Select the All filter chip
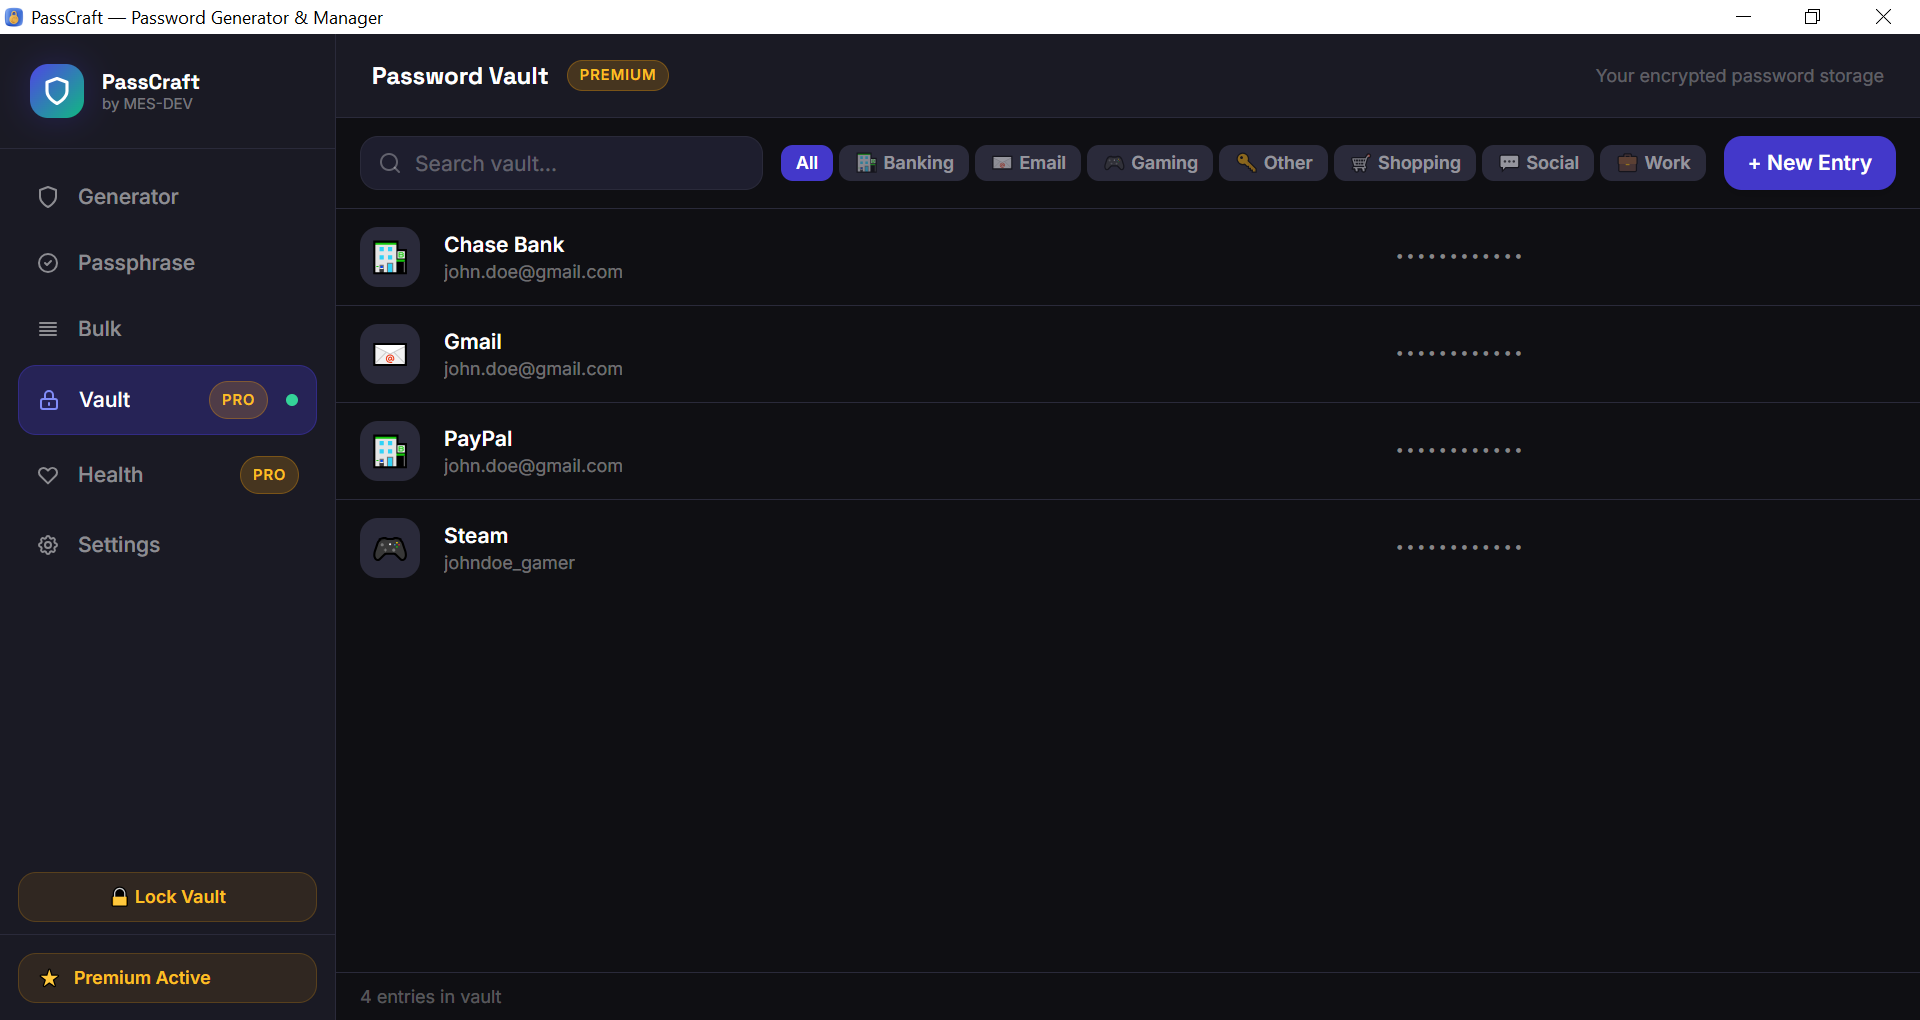This screenshot has width=1920, height=1020. tap(807, 163)
